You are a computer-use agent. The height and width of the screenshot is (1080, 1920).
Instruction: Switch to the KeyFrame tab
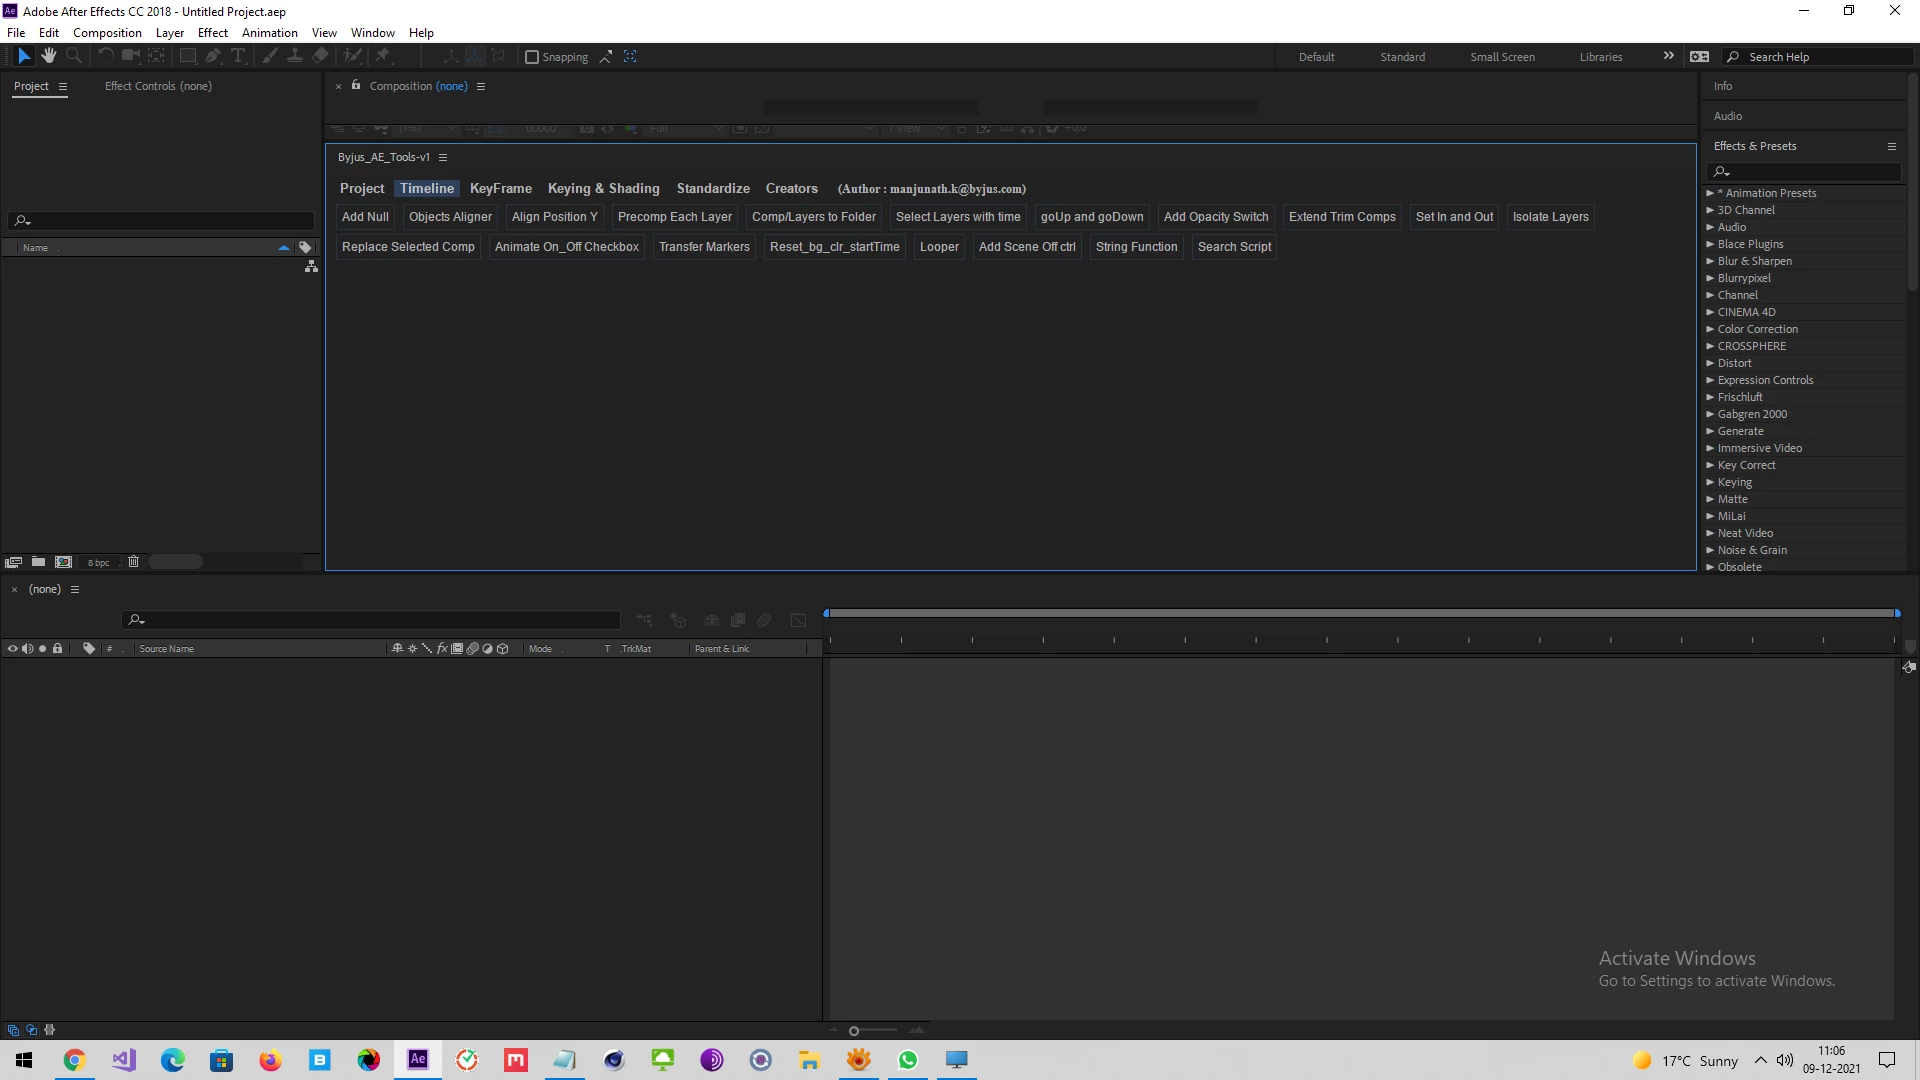point(500,188)
